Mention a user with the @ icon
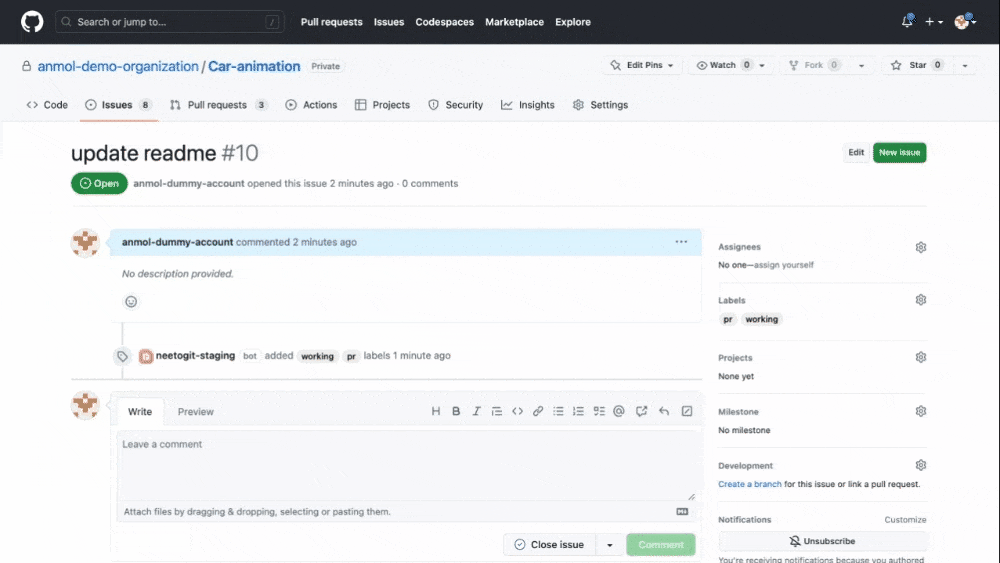 tap(619, 411)
